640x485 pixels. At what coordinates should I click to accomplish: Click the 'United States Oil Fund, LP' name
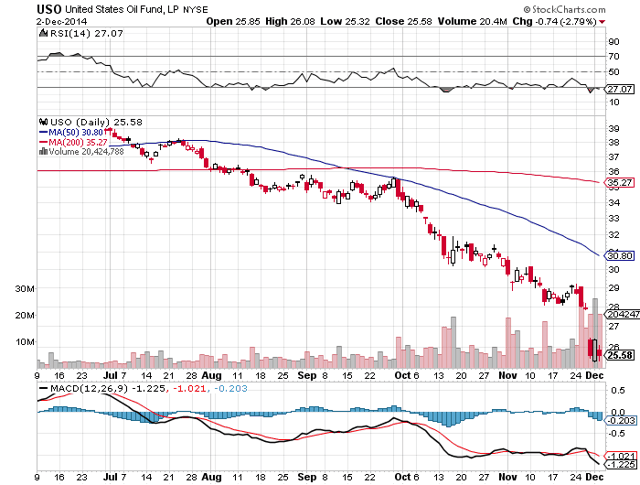click(x=122, y=9)
